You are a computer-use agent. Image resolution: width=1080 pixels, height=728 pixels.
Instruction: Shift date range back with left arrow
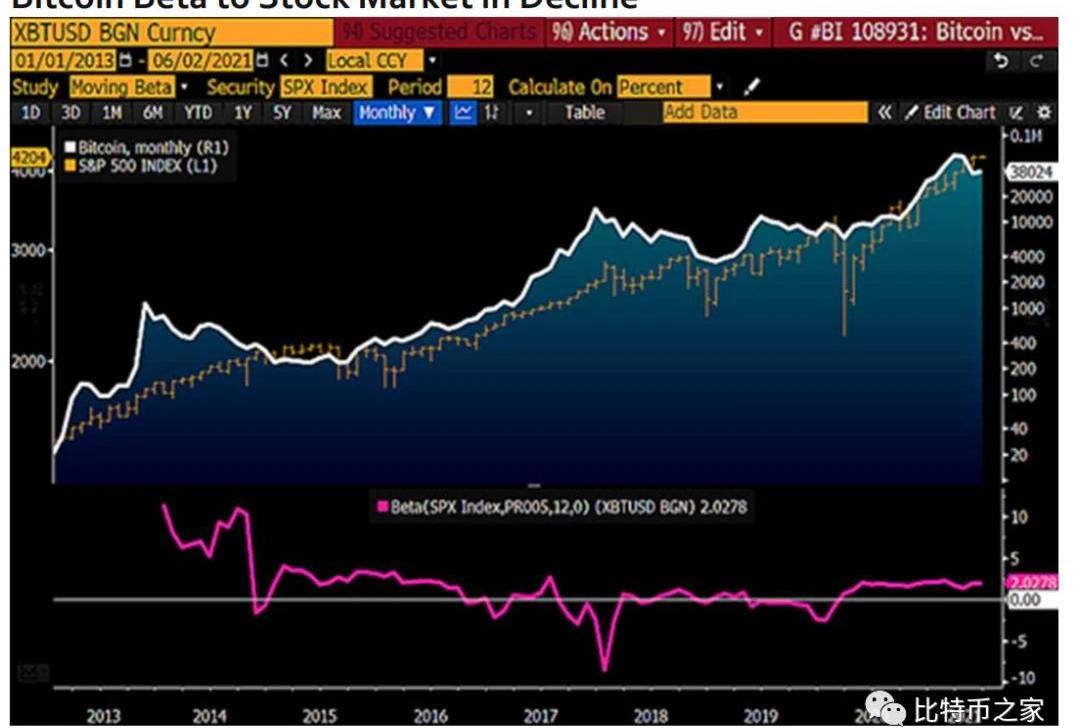click(x=284, y=61)
